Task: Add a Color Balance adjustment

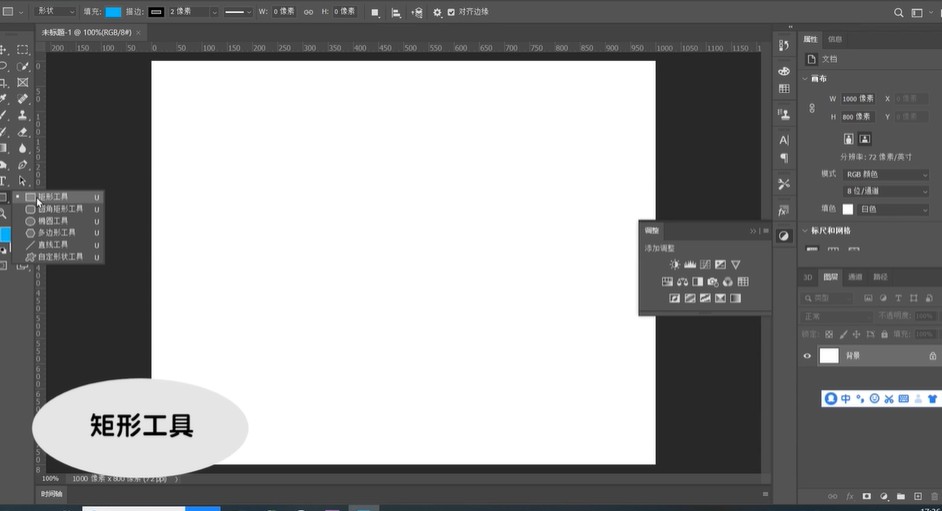Action: (x=682, y=282)
